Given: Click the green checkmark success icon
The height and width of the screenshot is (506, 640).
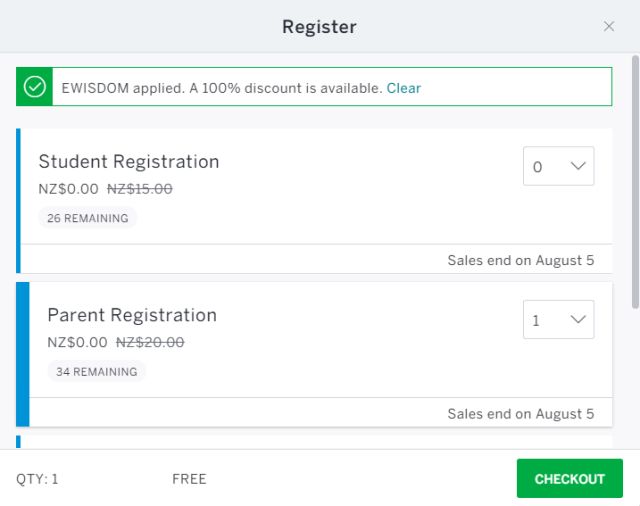Looking at the screenshot, I should (x=35, y=87).
